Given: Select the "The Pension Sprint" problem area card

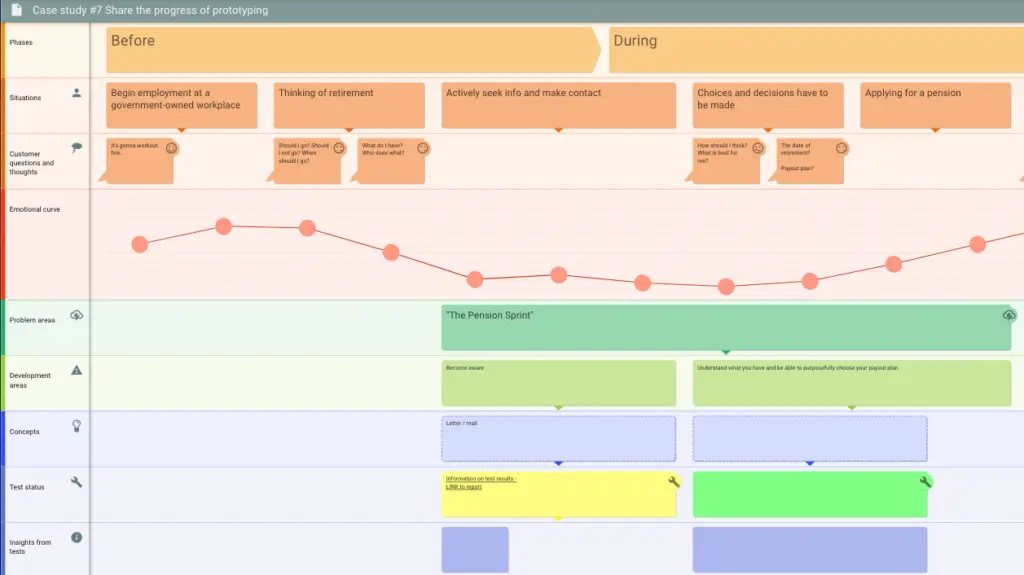Looking at the screenshot, I should click(x=726, y=328).
